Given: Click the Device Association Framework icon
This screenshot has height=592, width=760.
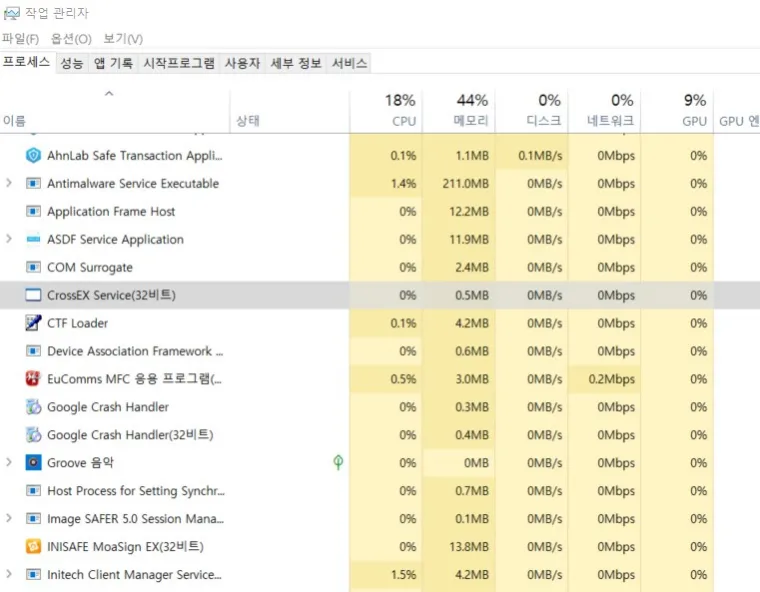Looking at the screenshot, I should point(33,351).
